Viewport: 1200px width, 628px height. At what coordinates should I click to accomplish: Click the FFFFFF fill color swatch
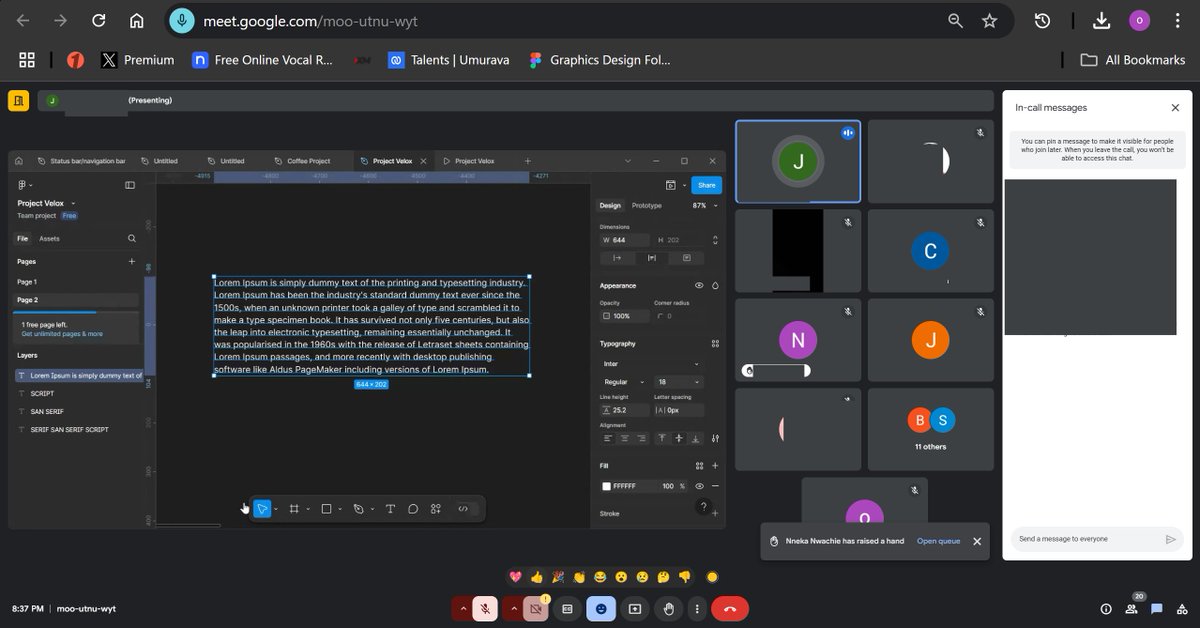[606, 486]
